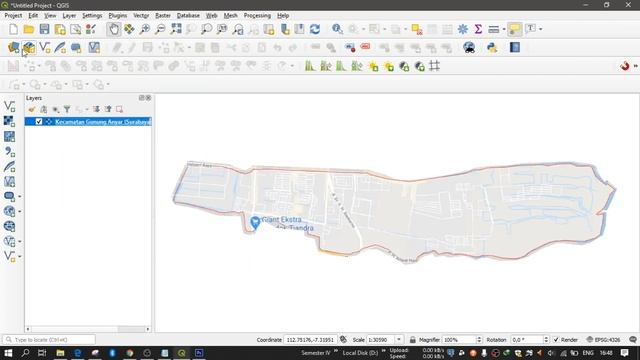The image size is (640, 360).
Task: Open File Explorer from taskbar
Action: click(x=60, y=353)
